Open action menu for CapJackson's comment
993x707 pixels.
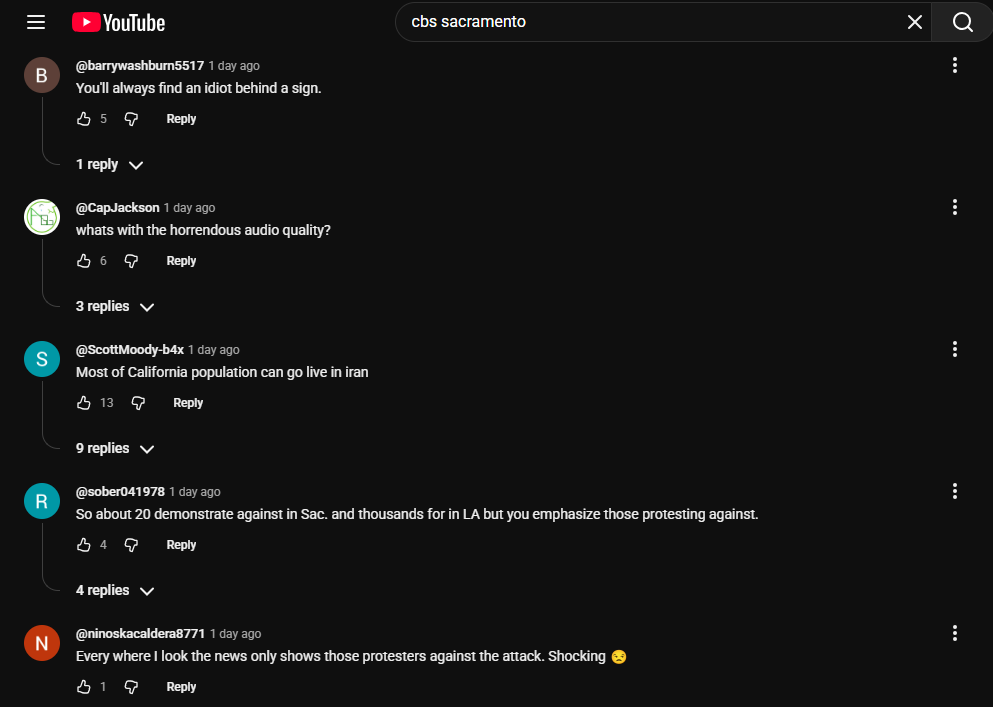(x=955, y=207)
